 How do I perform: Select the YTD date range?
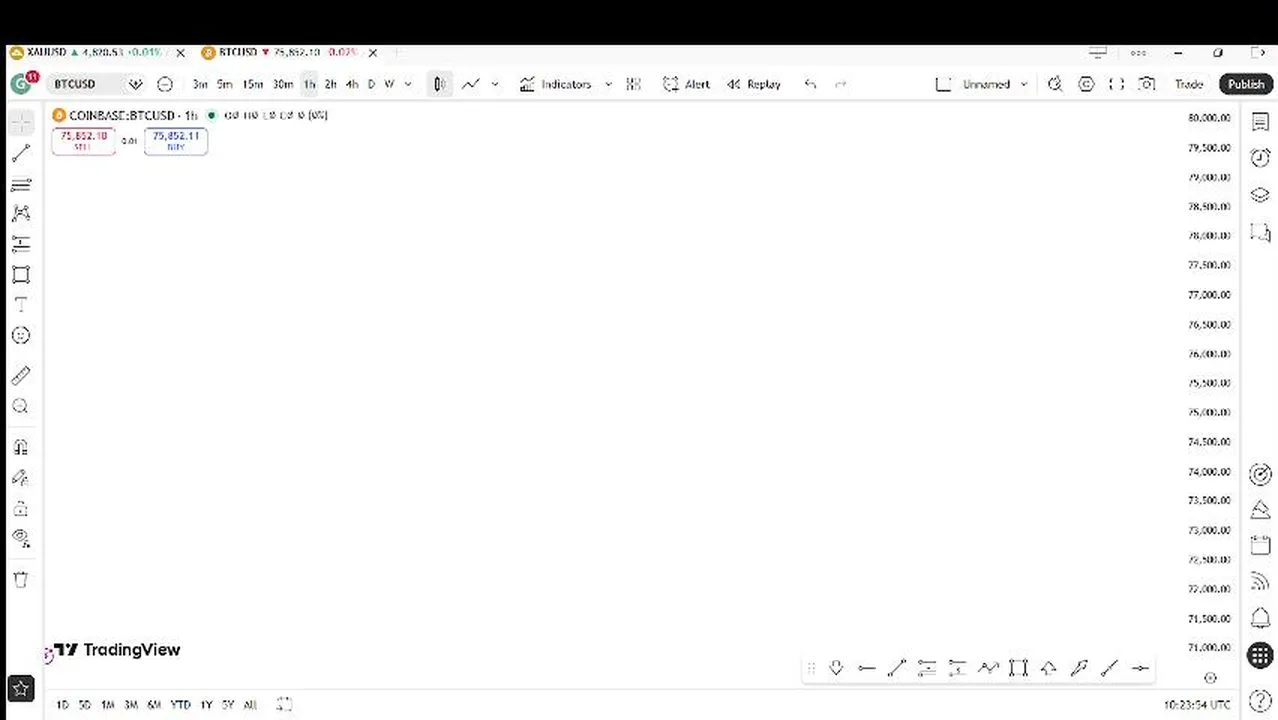click(180, 705)
